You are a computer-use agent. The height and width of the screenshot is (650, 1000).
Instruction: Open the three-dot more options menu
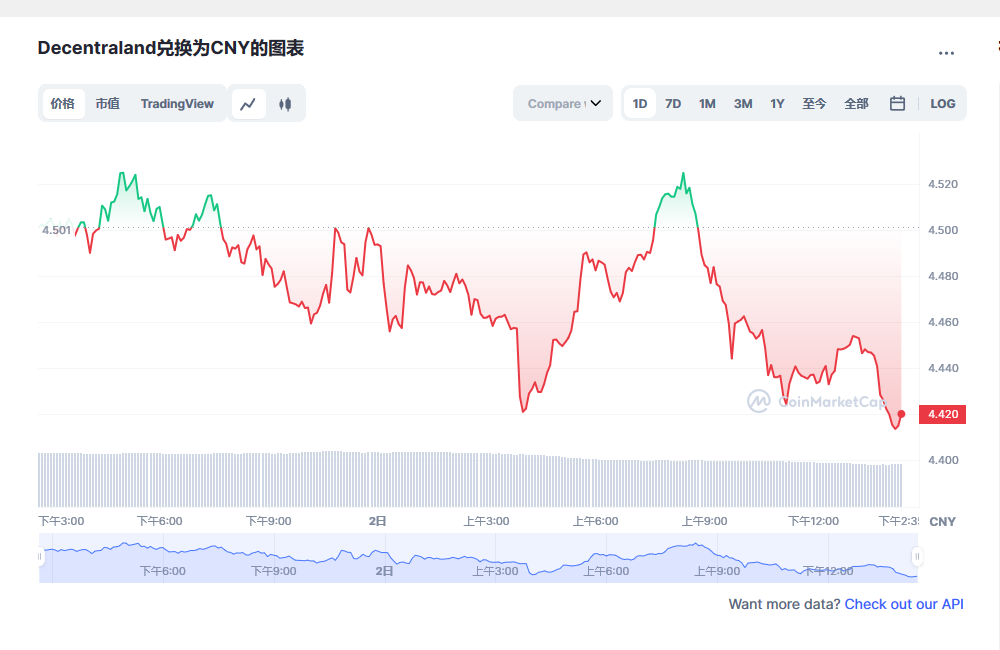946,53
